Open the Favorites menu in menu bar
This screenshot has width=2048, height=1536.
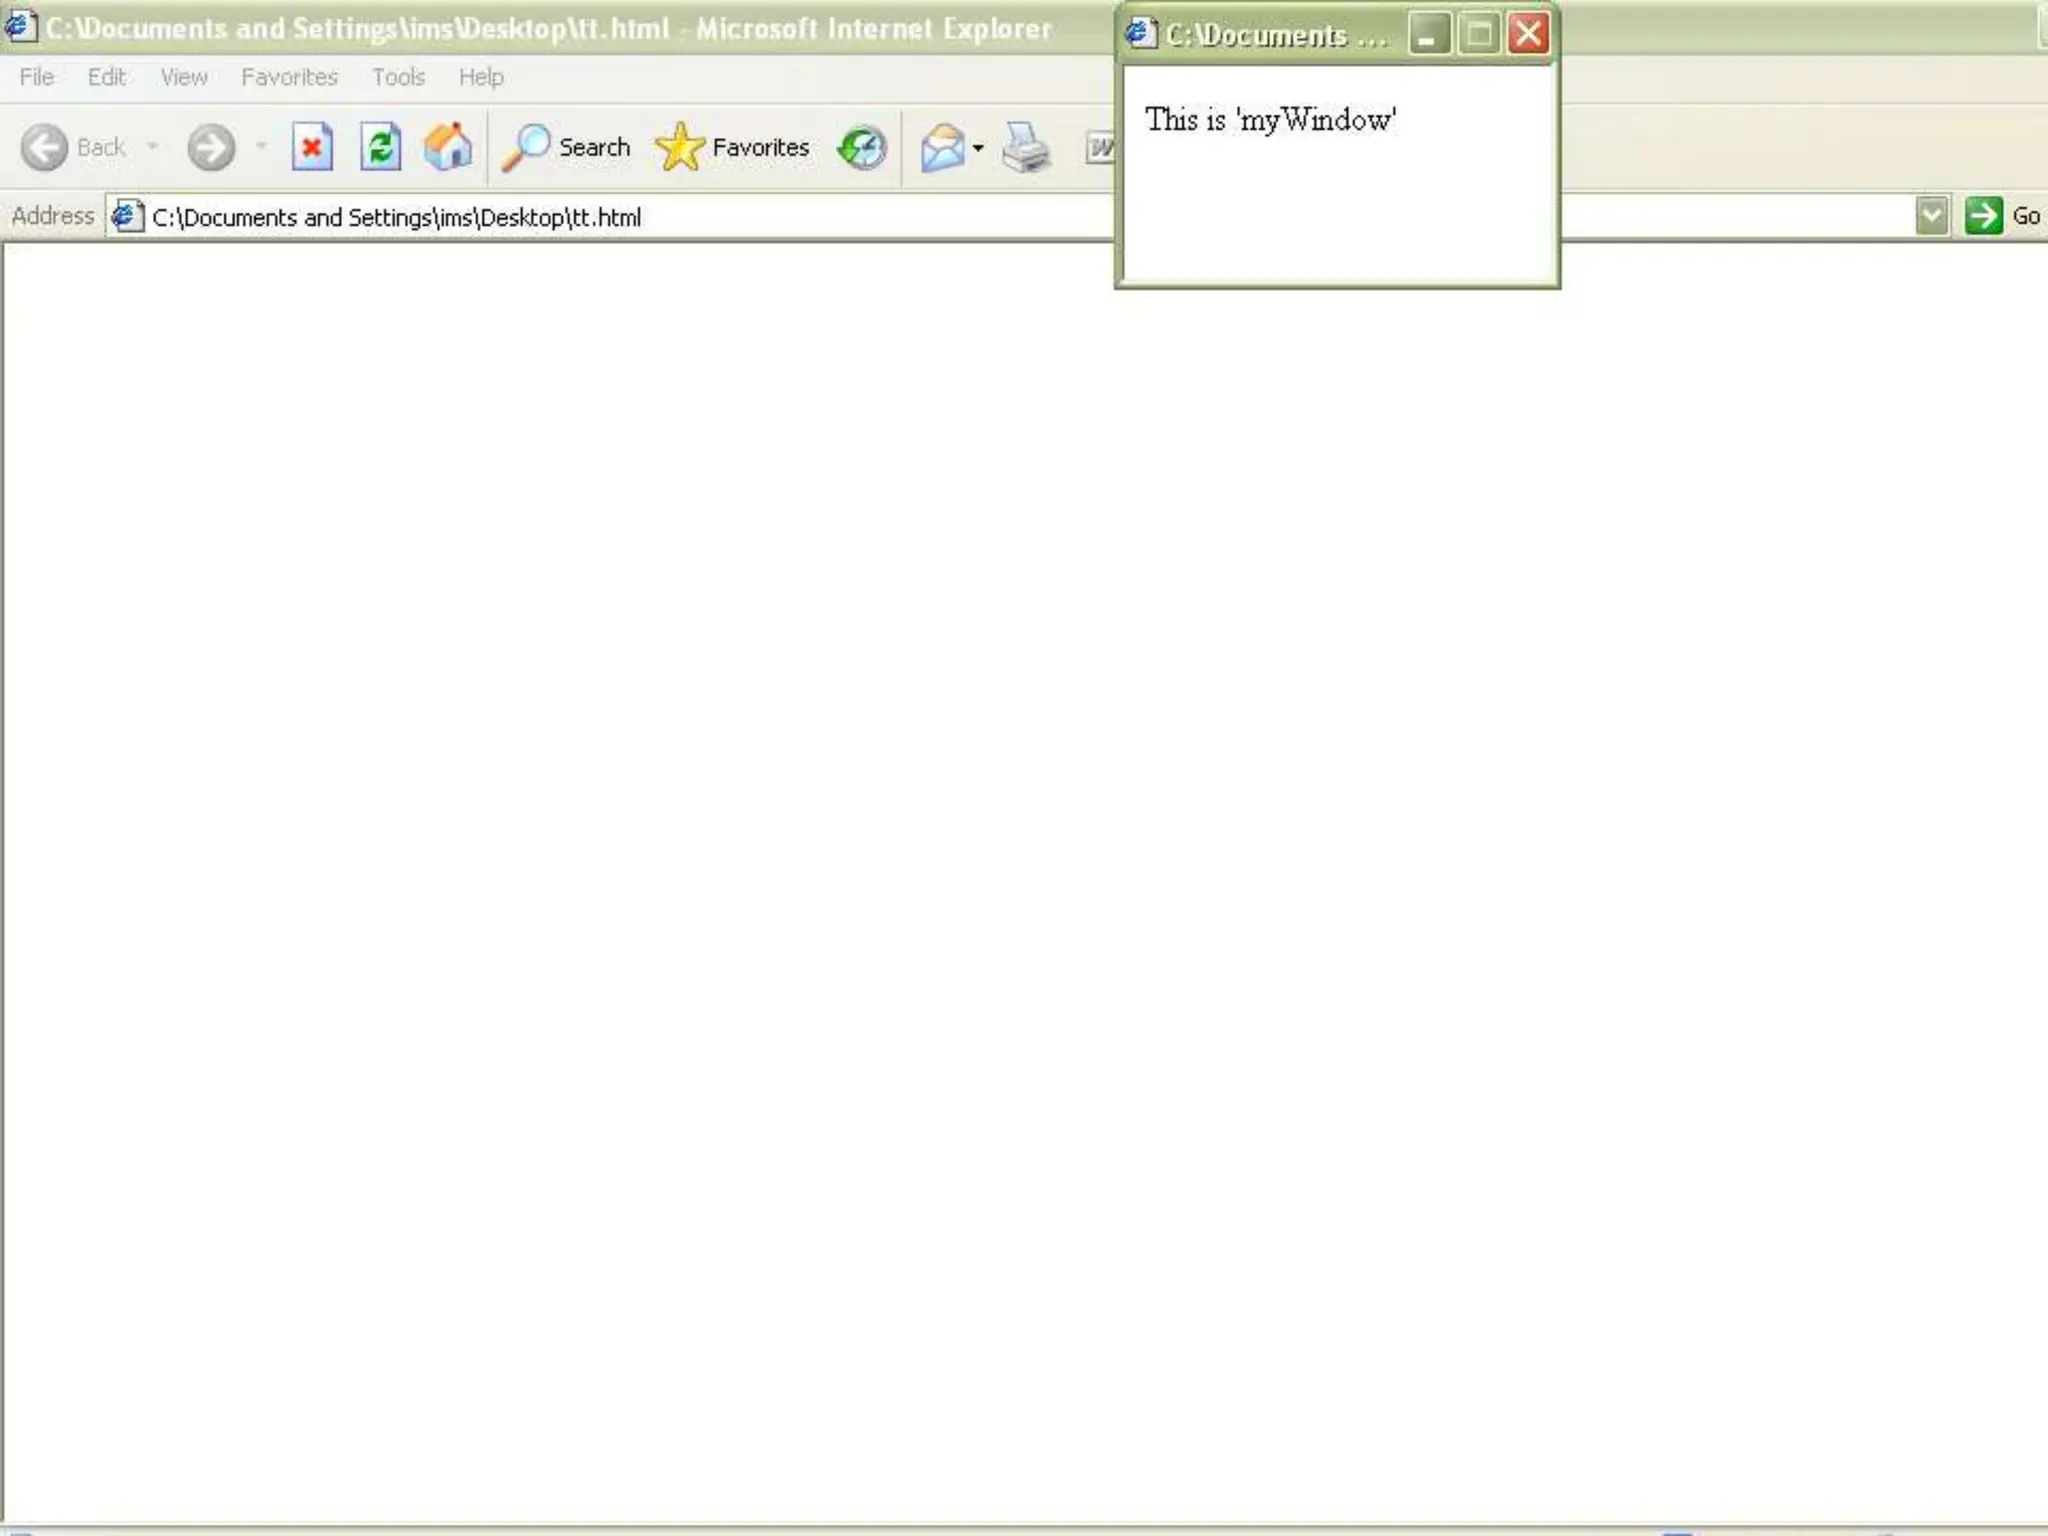[x=289, y=77]
